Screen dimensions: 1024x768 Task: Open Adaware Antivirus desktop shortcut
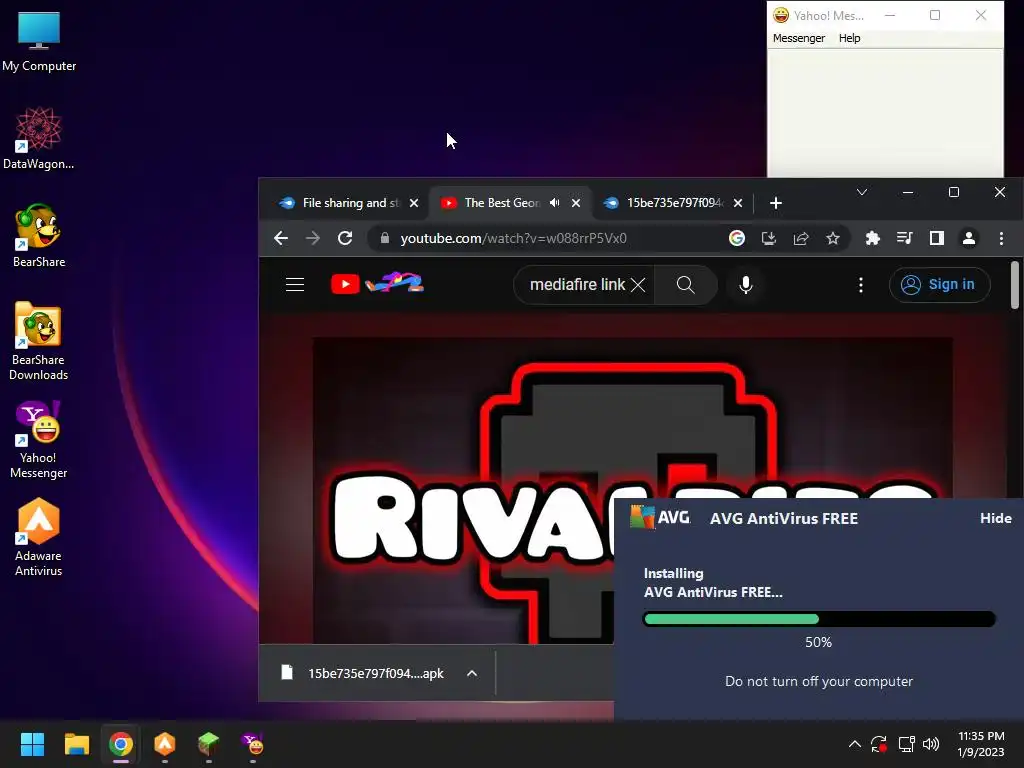[x=39, y=537]
